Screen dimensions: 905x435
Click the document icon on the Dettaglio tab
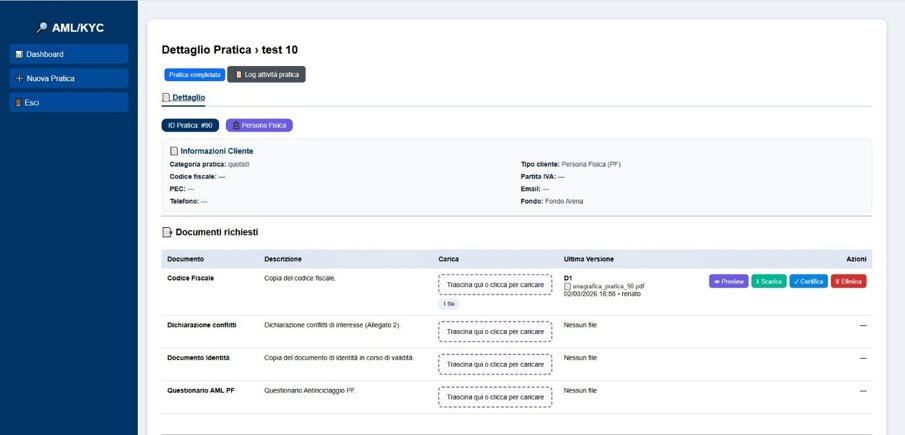[166, 98]
